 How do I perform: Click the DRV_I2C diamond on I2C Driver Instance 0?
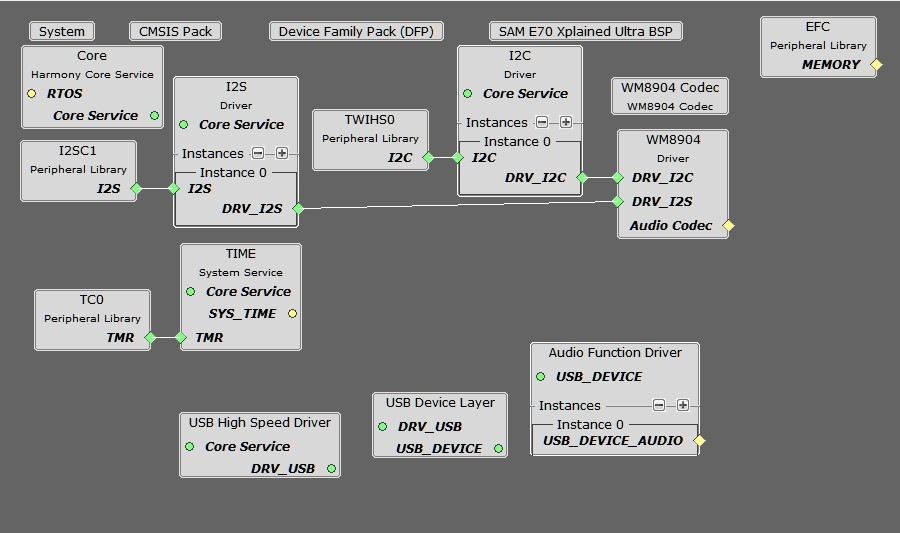(582, 177)
